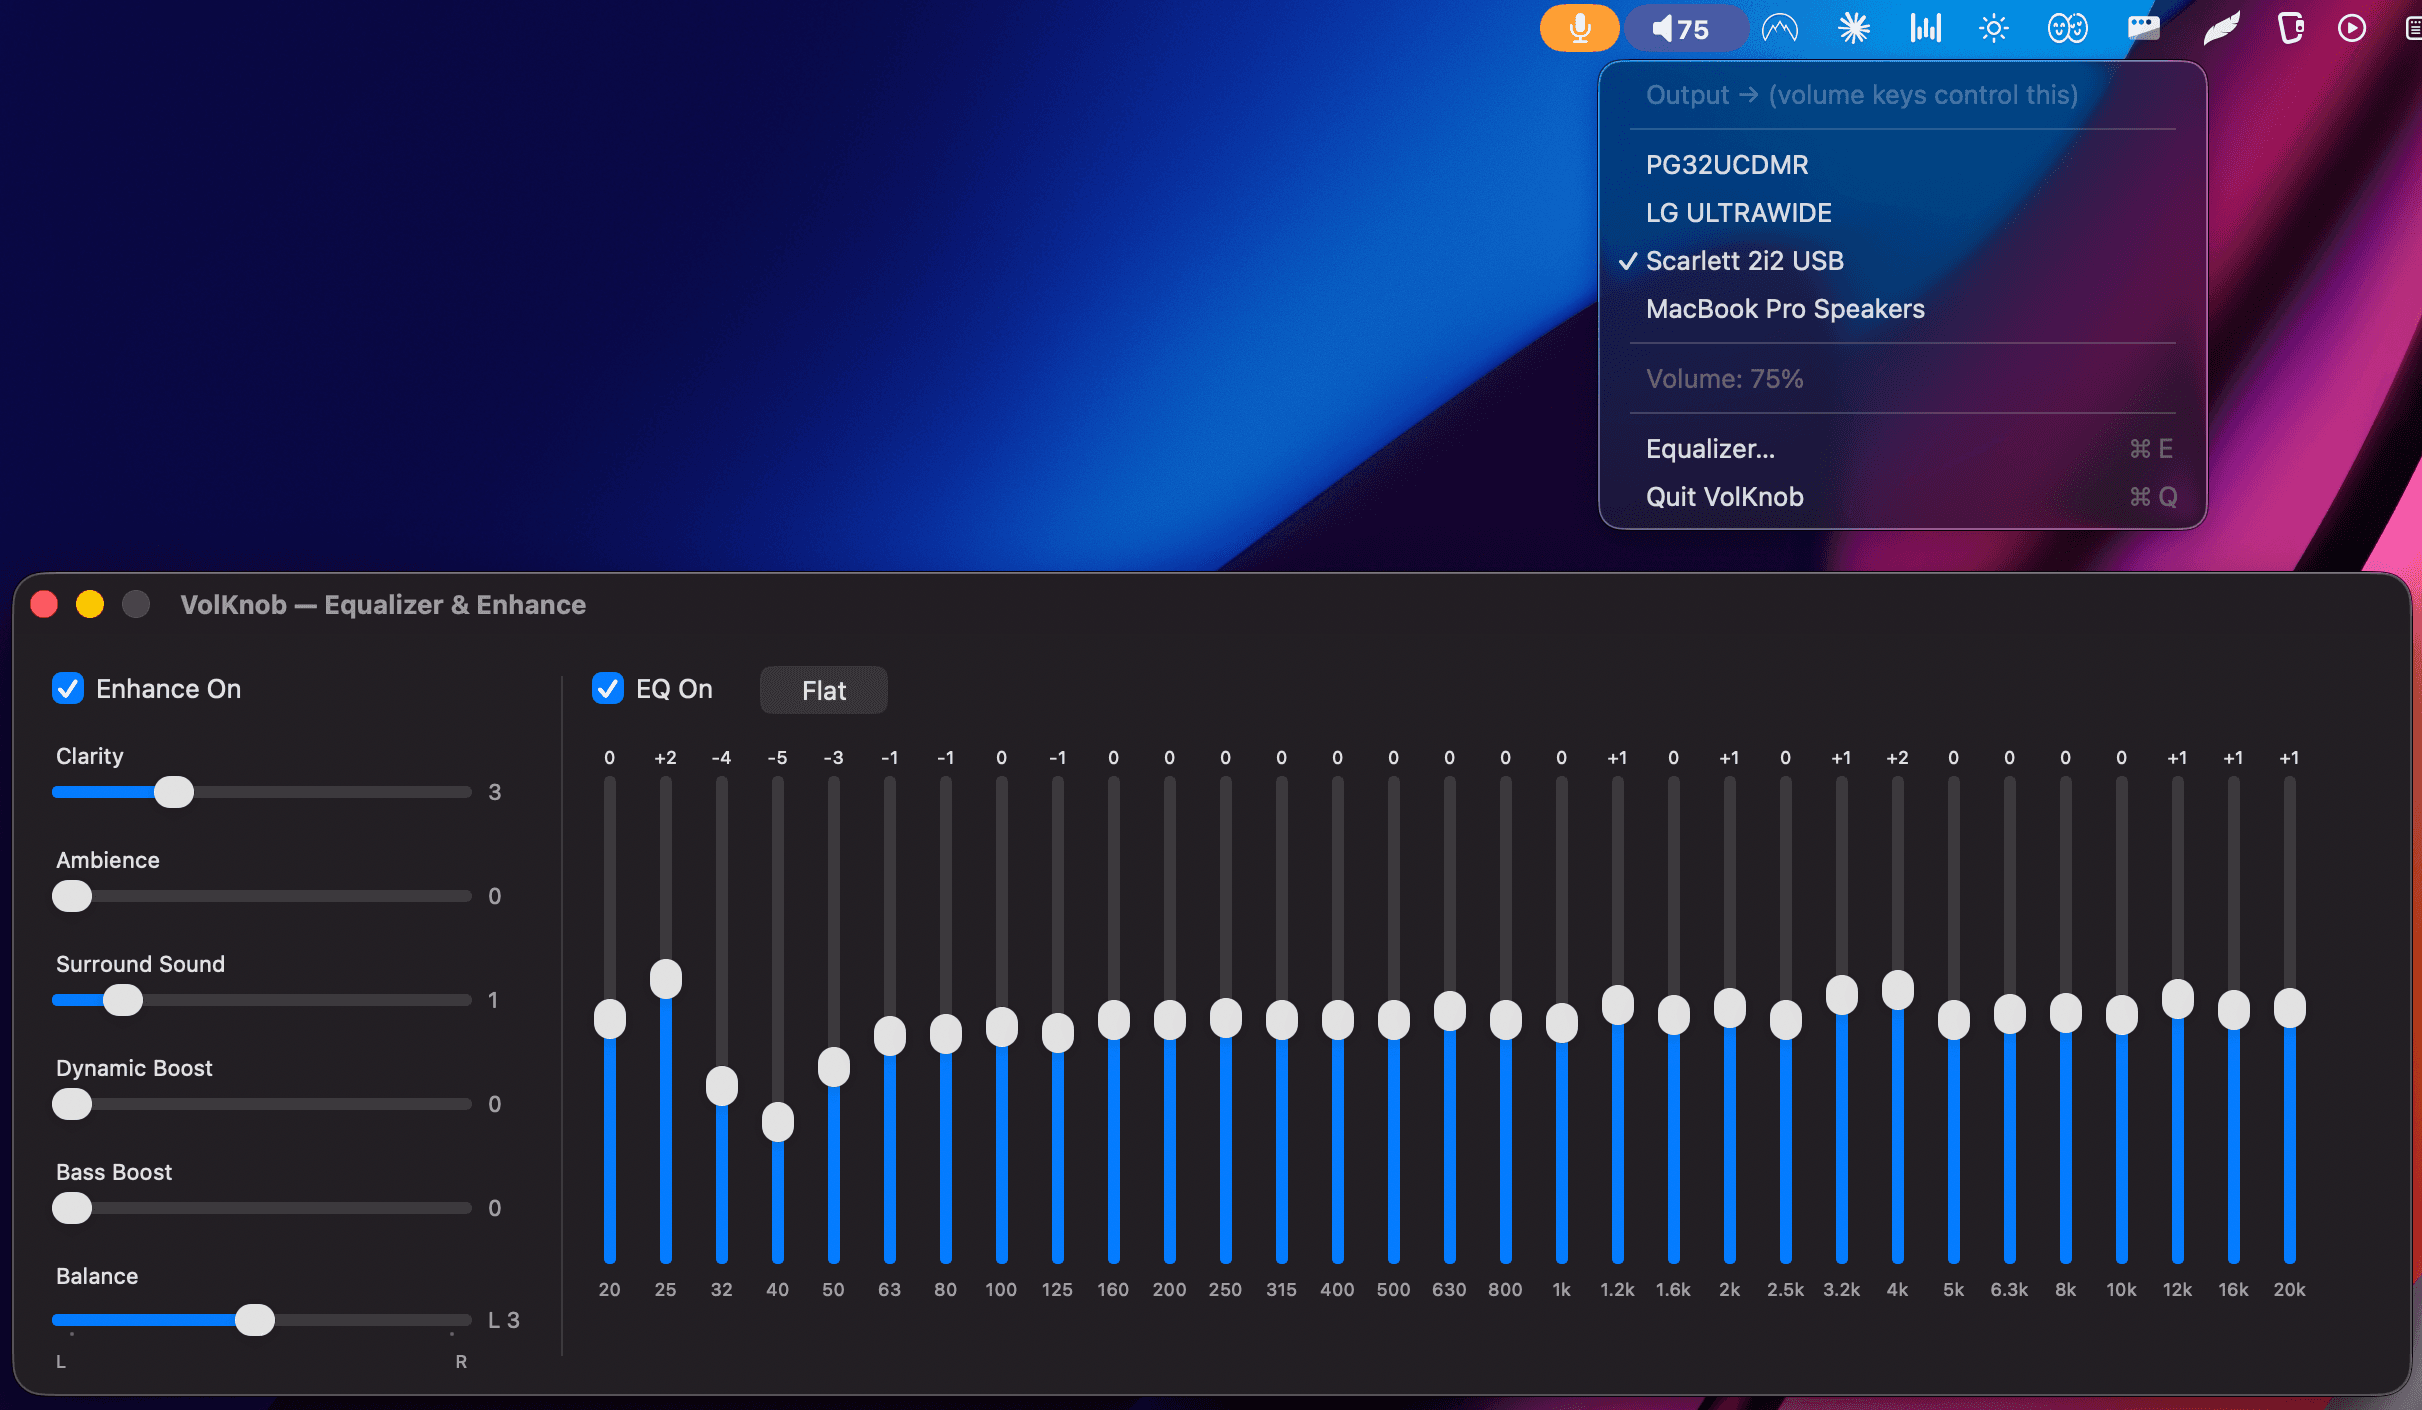
Task: Click the "Output → (volume keys control this)" header
Action: [1862, 95]
